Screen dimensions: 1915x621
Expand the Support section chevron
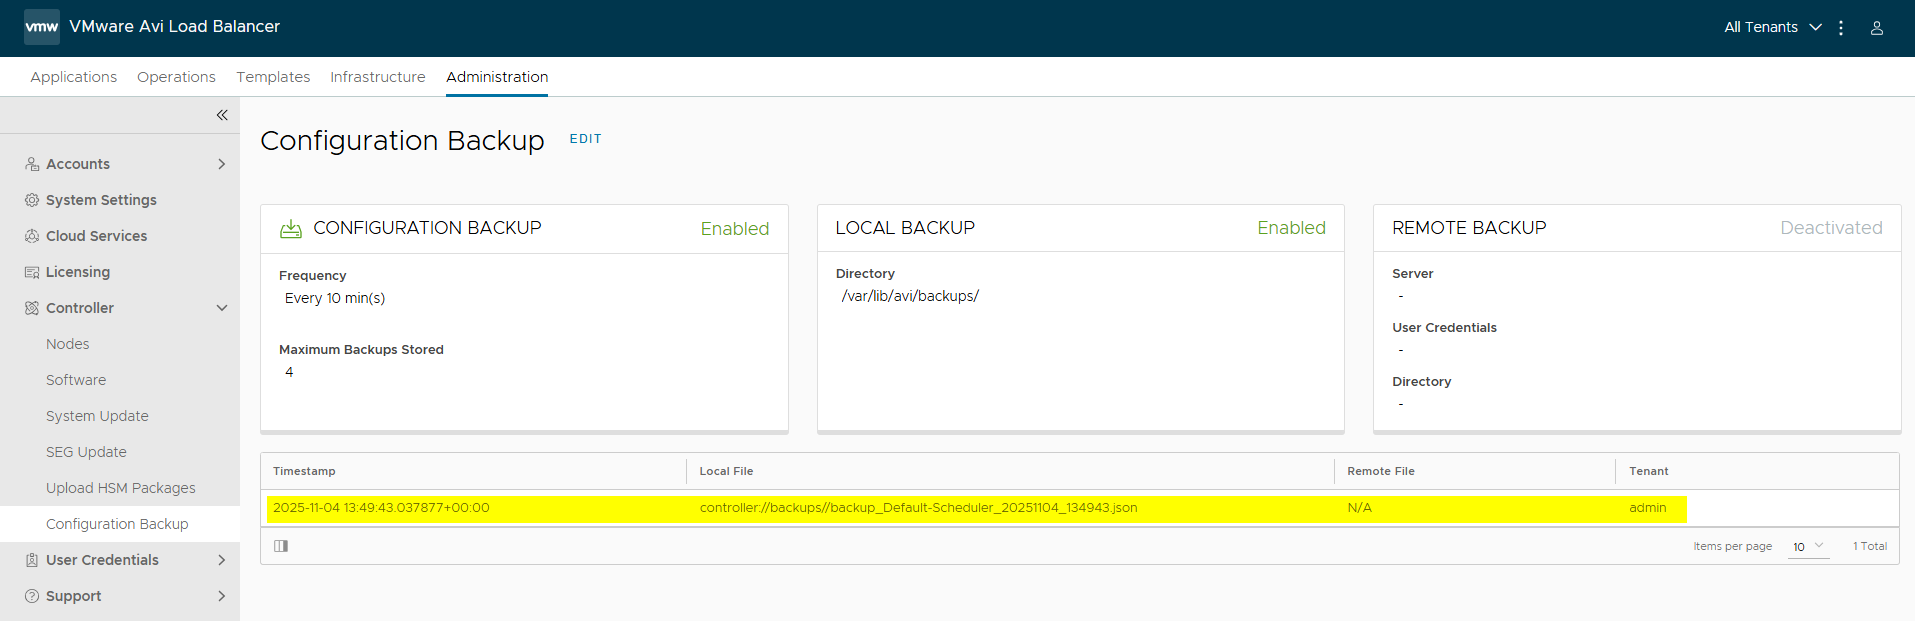point(222,596)
